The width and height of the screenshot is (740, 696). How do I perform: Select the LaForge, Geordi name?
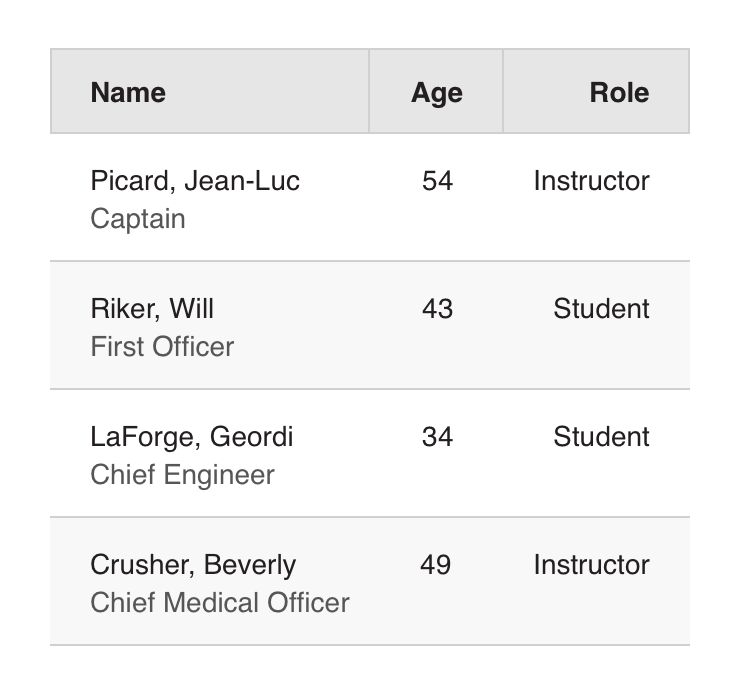pyautogui.click(x=192, y=437)
